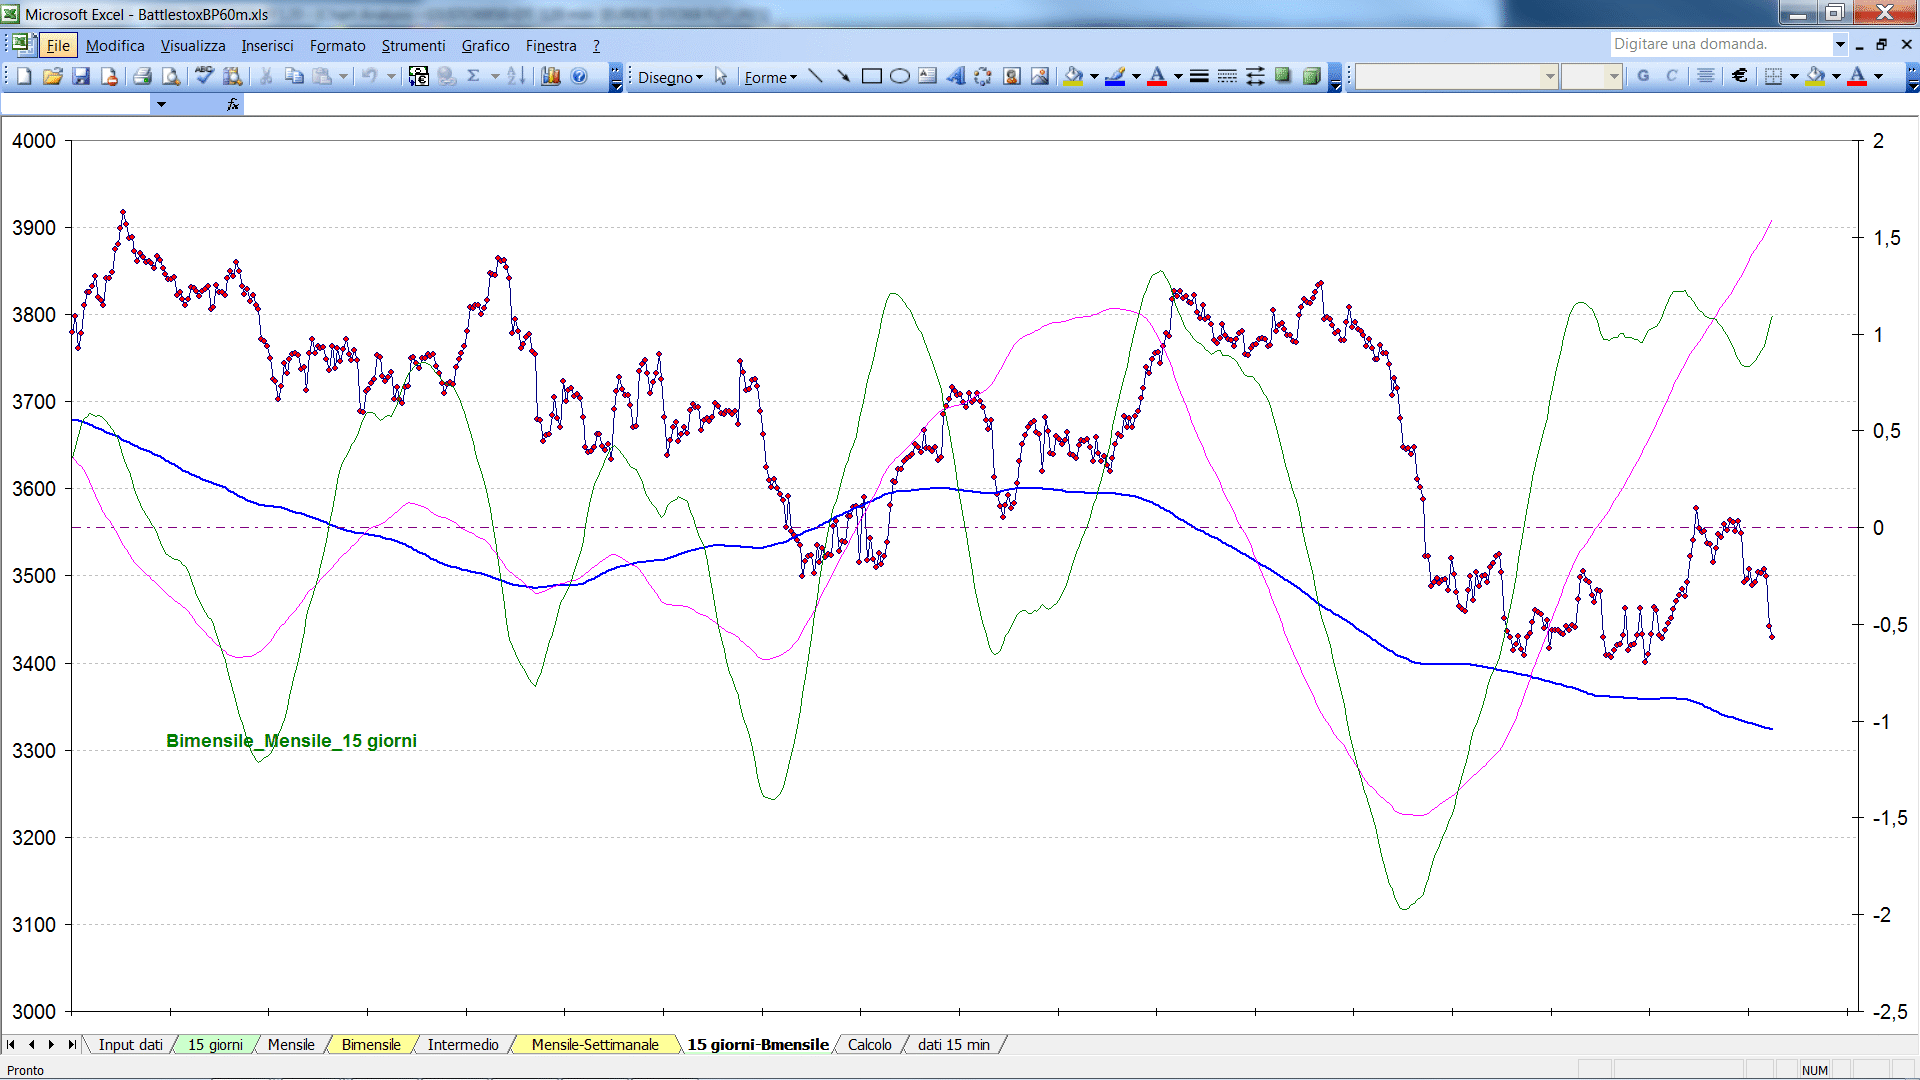Image resolution: width=1920 pixels, height=1080 pixels.
Task: Open the Forme shapes dropdown
Action: [x=770, y=77]
